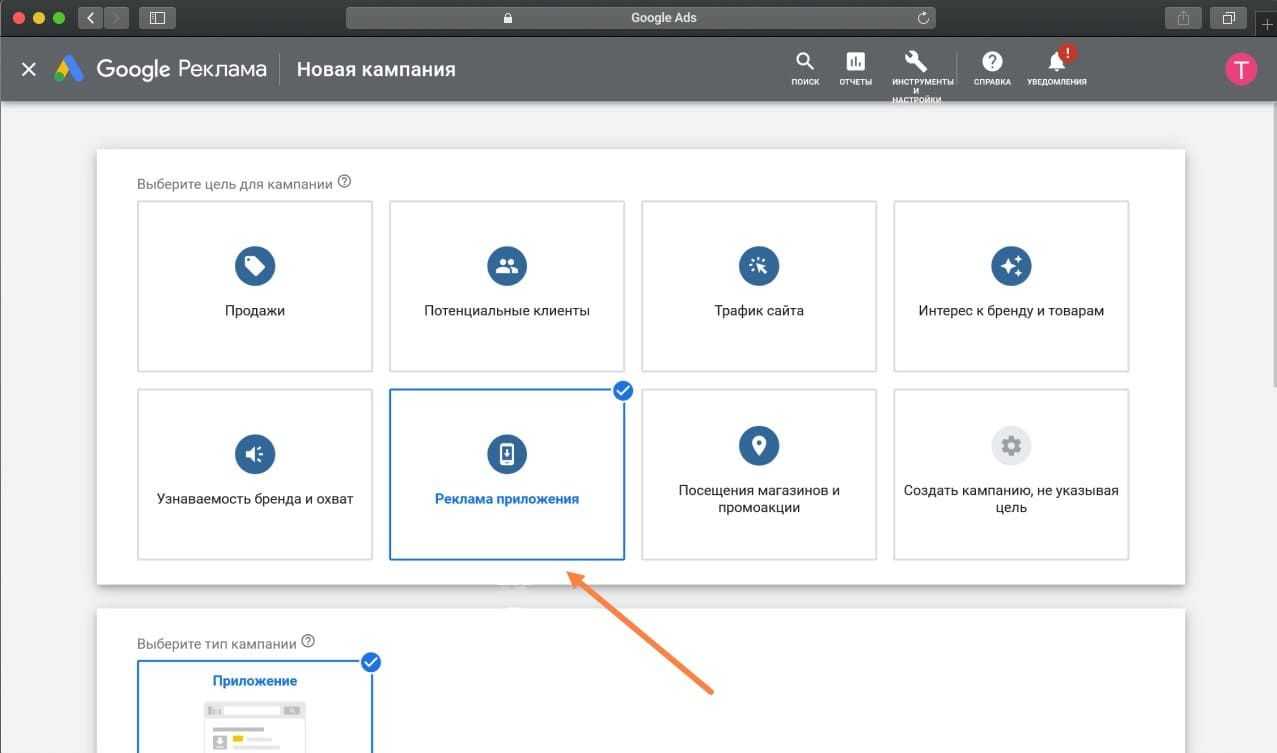Select the Продажи campaign goal
Screen dimensions: 1277x753
click(254, 286)
